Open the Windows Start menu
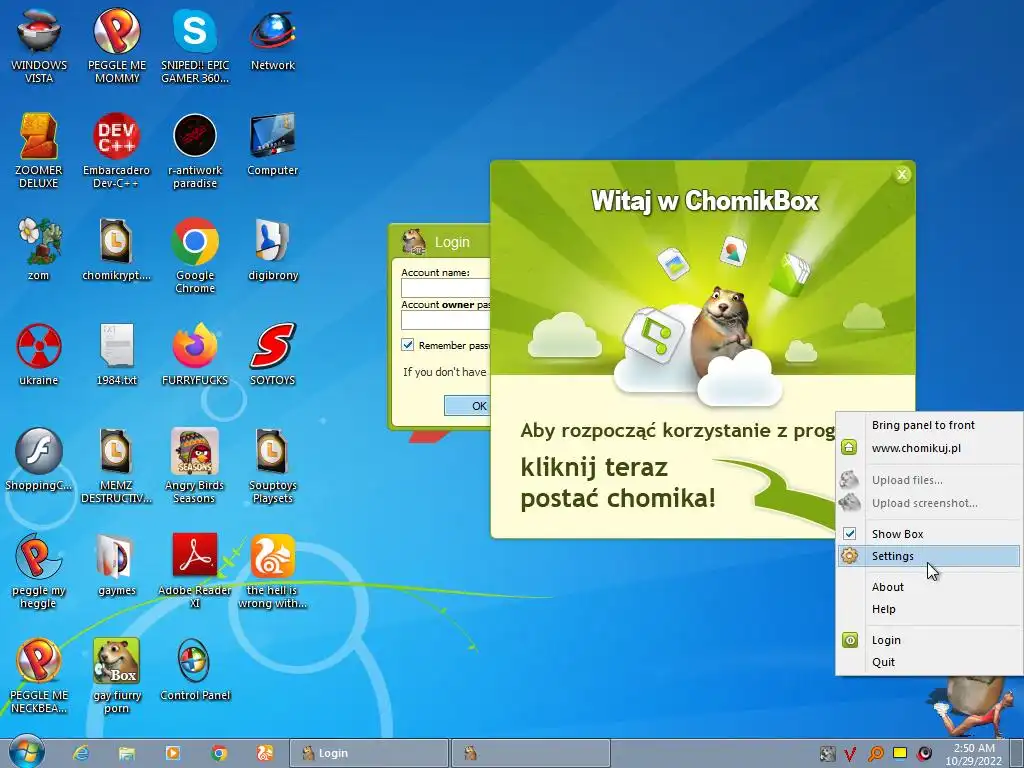The width and height of the screenshot is (1024, 768). coord(26,752)
